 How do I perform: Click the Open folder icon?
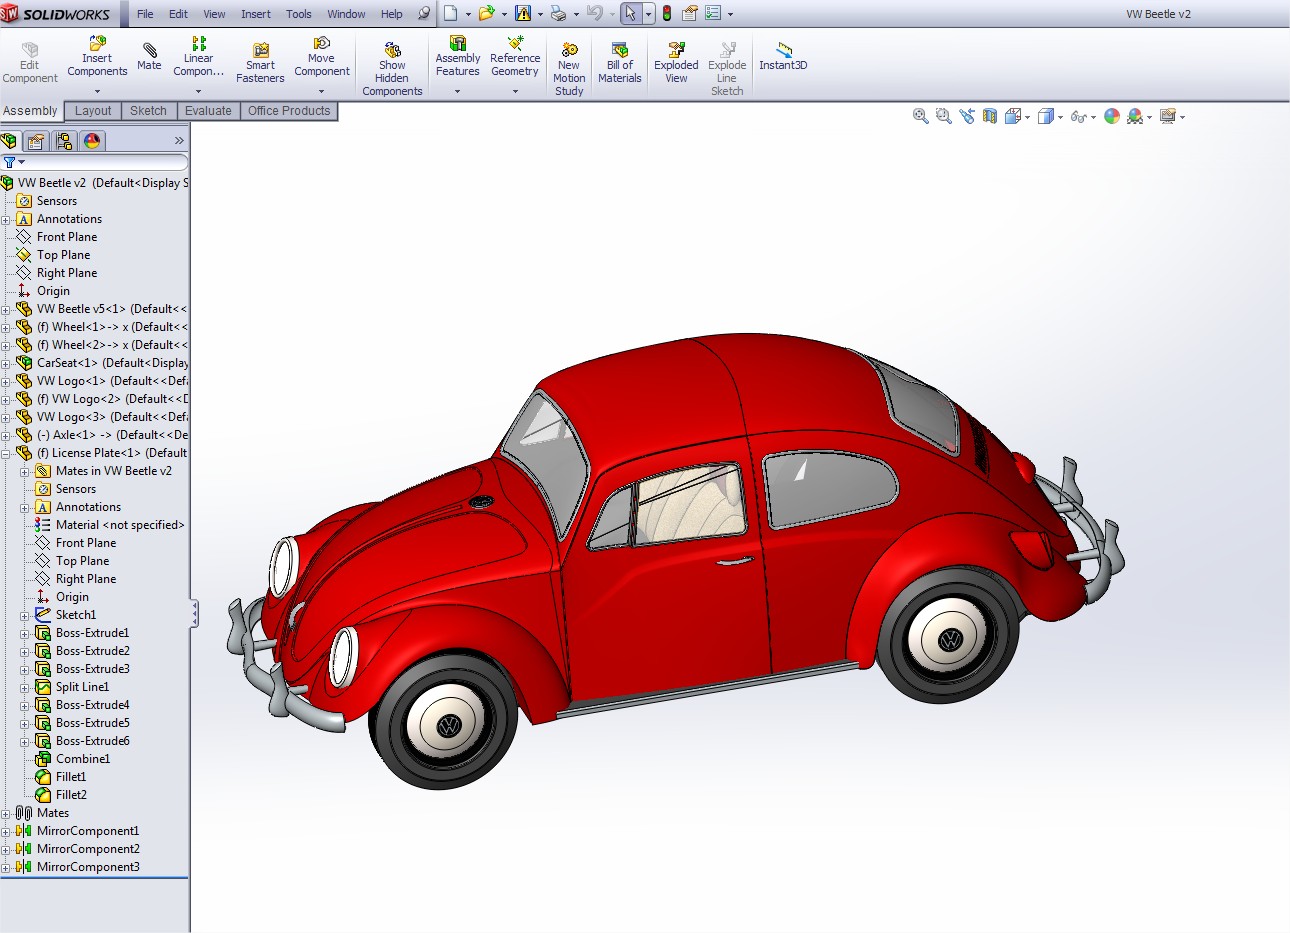pyautogui.click(x=486, y=14)
